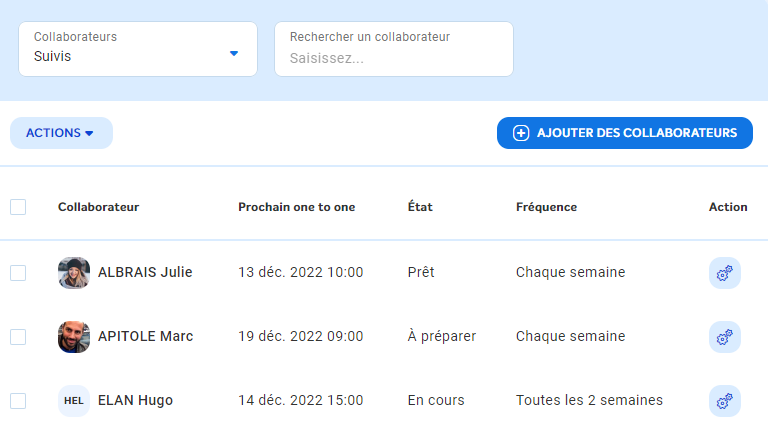Click the plus icon in Ajouter button
The image size is (768, 430).
tap(521, 133)
